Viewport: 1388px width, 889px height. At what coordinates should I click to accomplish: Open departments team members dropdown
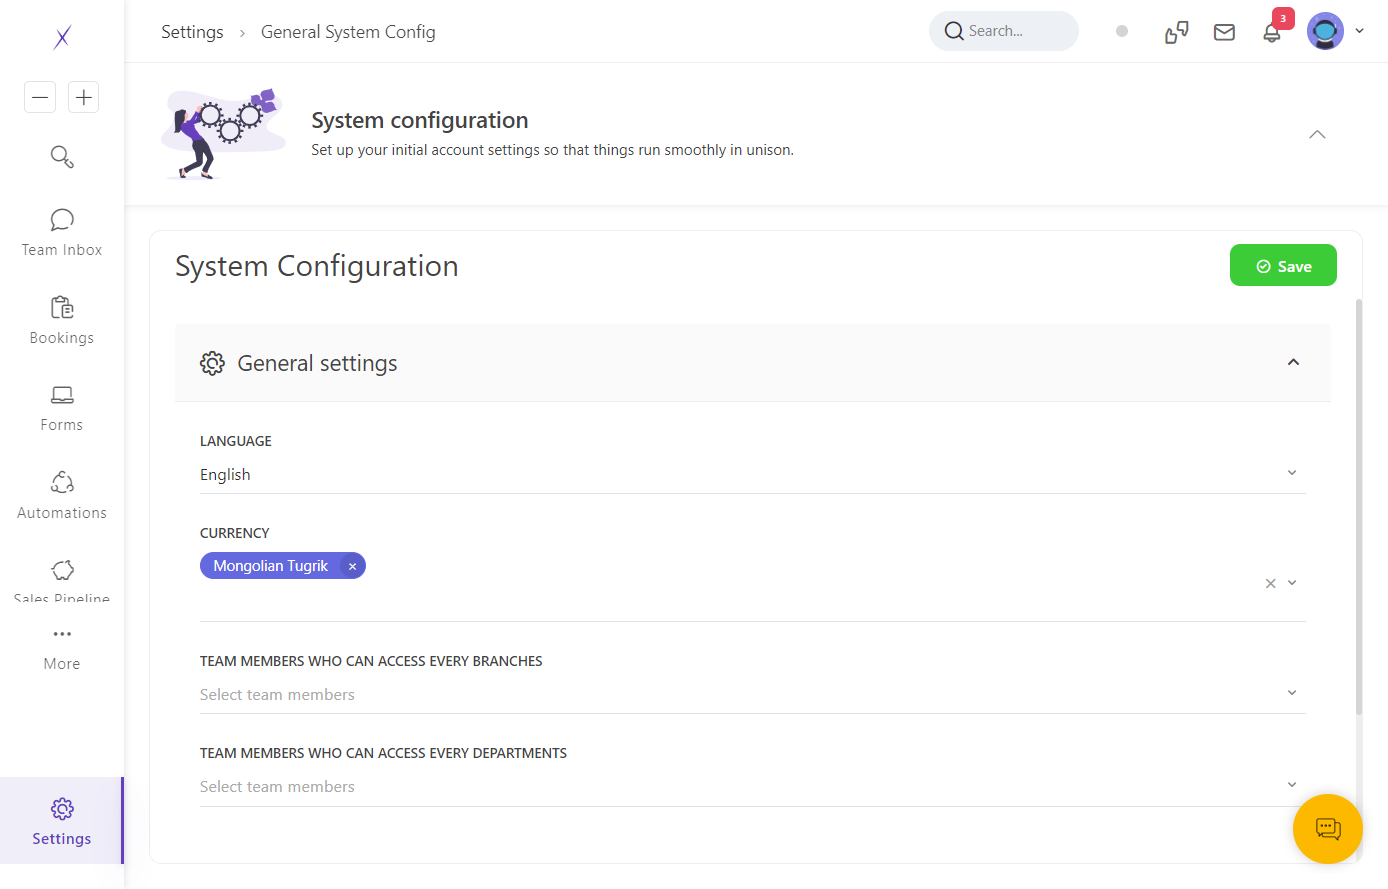753,786
